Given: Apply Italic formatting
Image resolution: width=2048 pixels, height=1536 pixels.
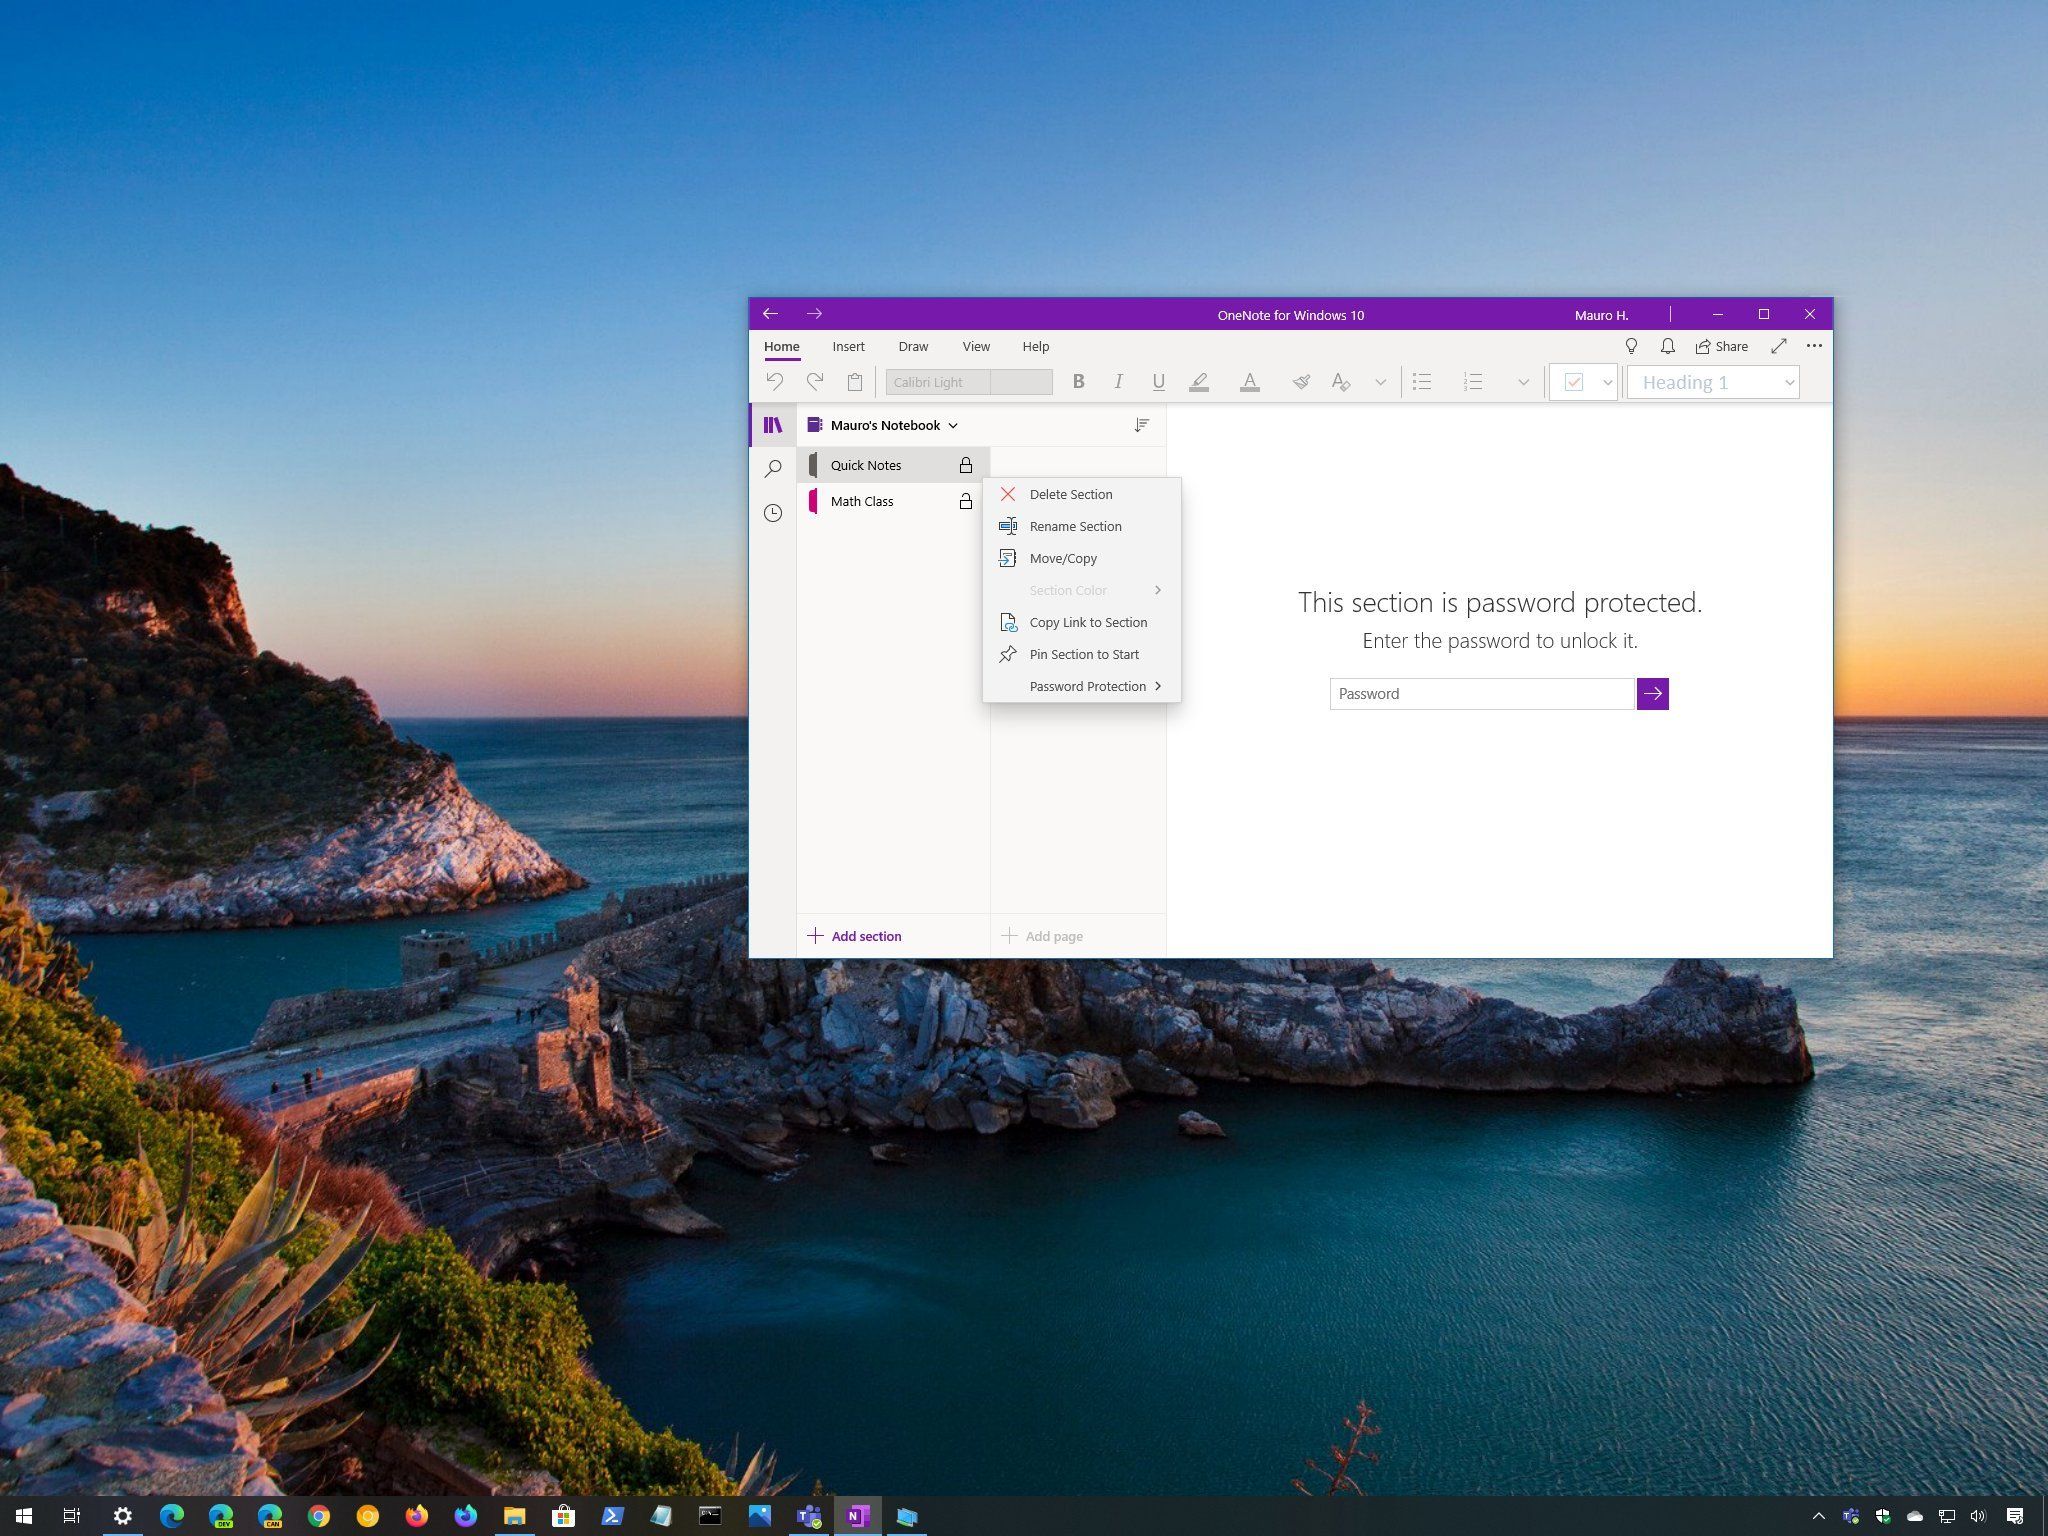Looking at the screenshot, I should (1119, 381).
